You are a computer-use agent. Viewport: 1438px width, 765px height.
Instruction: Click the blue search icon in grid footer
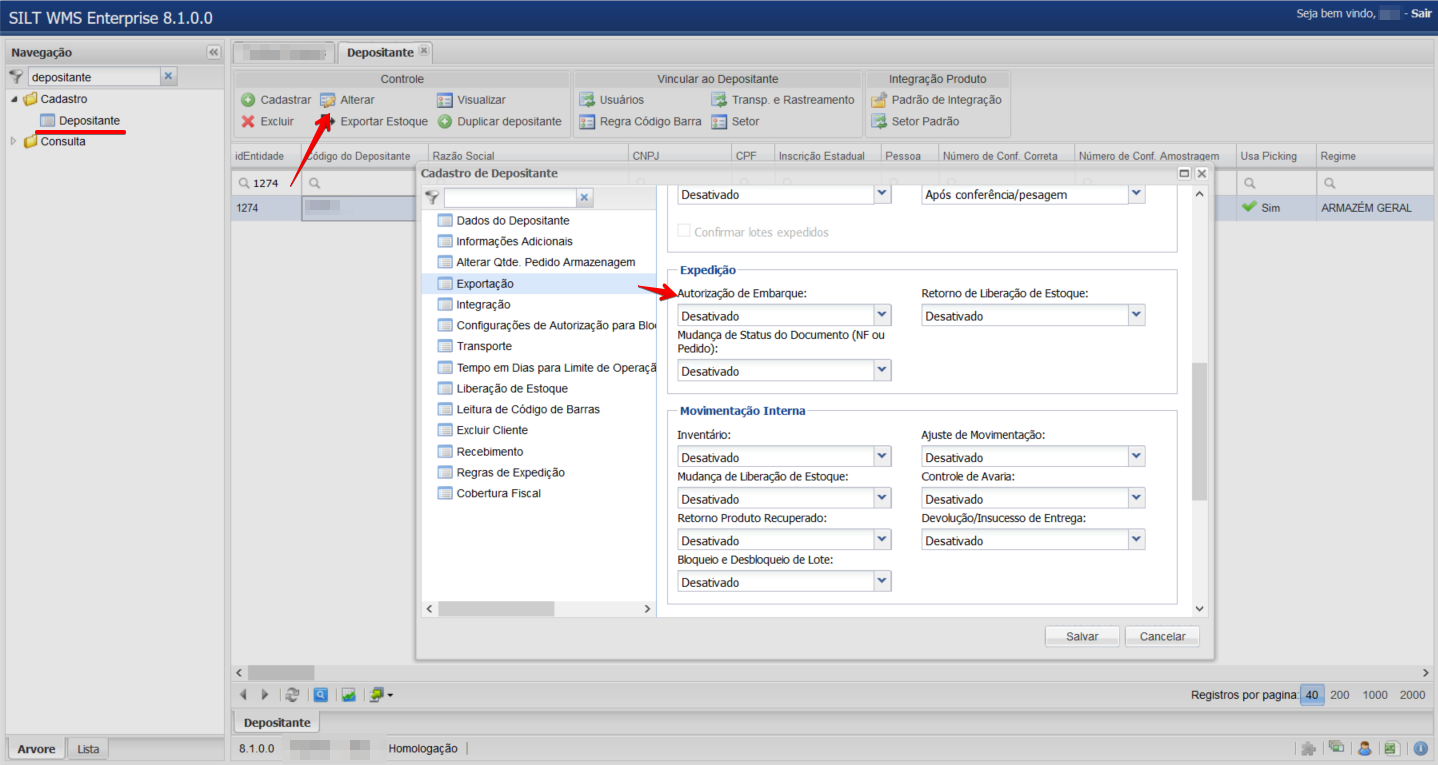point(321,694)
